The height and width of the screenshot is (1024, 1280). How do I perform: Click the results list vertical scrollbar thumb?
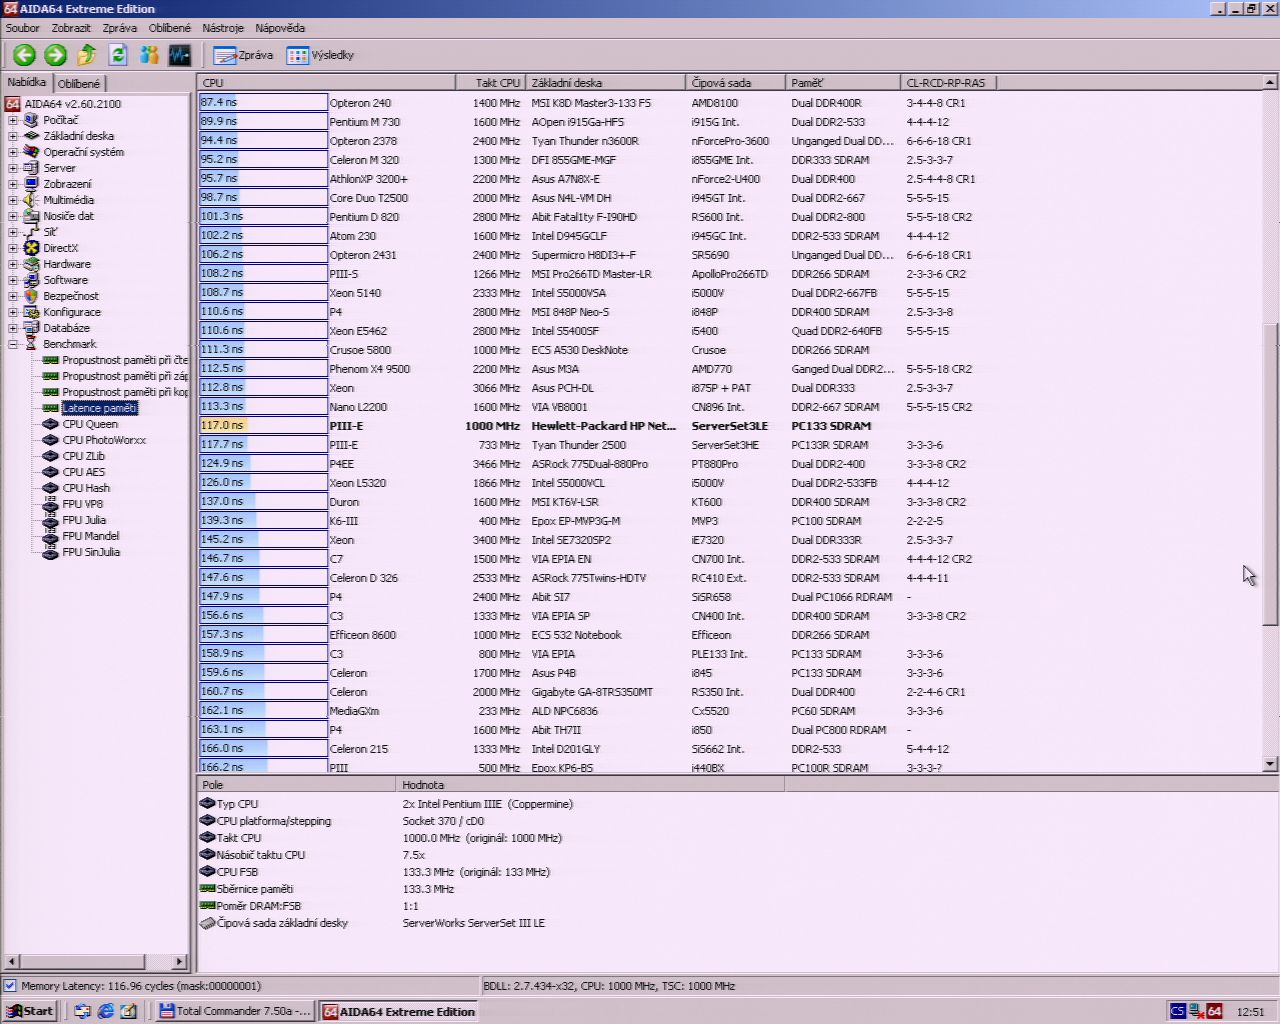1270,475
